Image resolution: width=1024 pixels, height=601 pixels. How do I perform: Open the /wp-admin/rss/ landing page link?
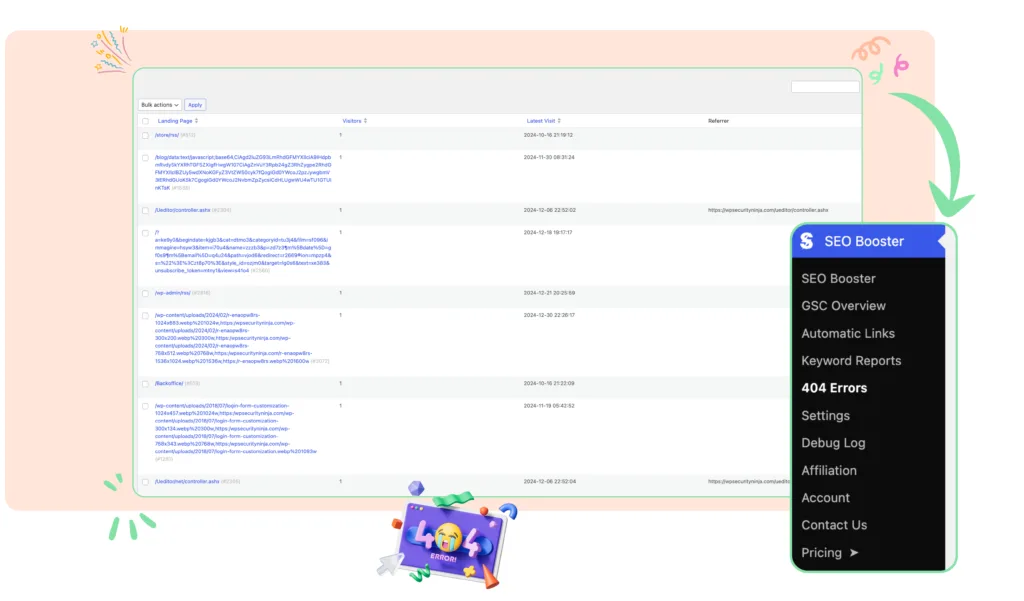(172, 293)
